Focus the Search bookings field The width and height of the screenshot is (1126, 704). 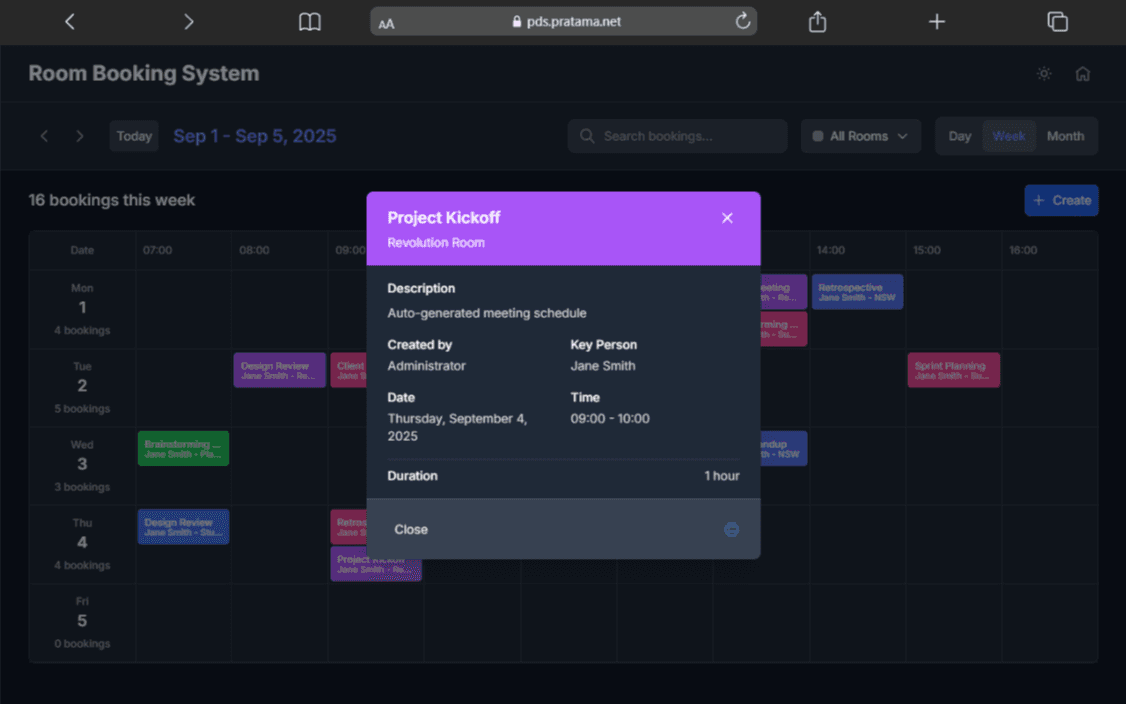[x=677, y=136]
